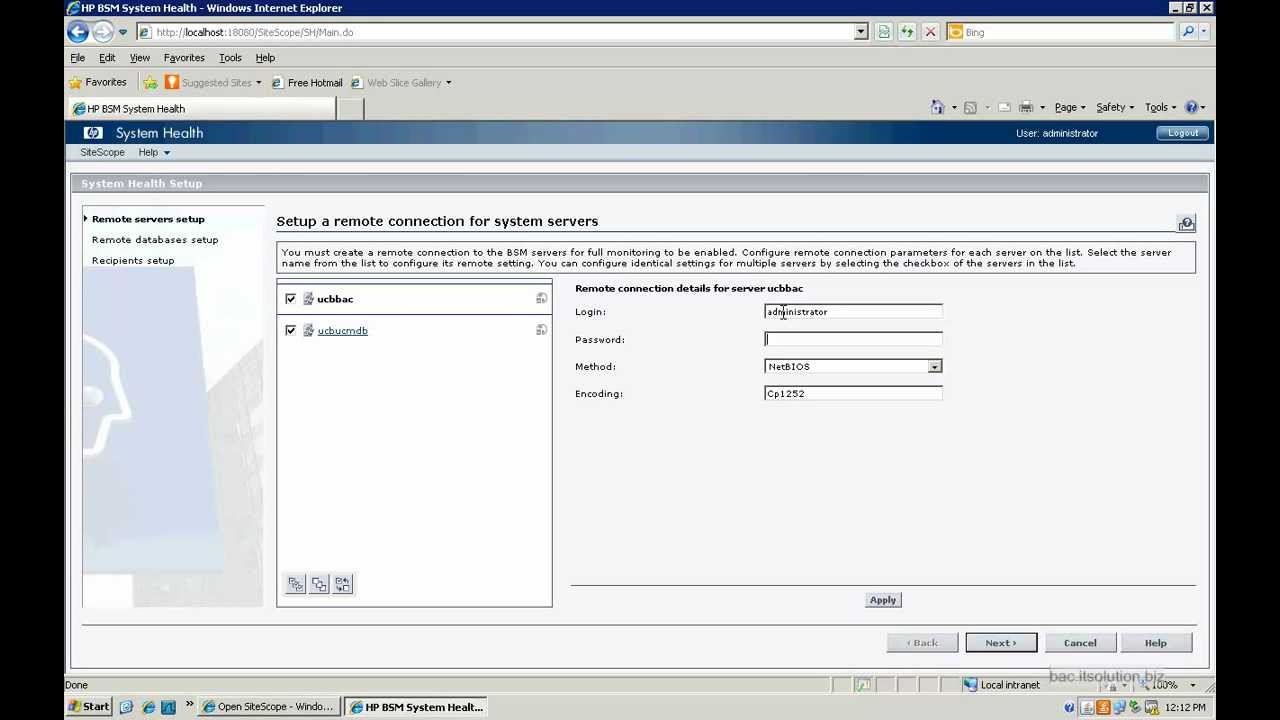Open the recent pages dropdown arrow
The height and width of the screenshot is (720, 1280).
pos(123,32)
